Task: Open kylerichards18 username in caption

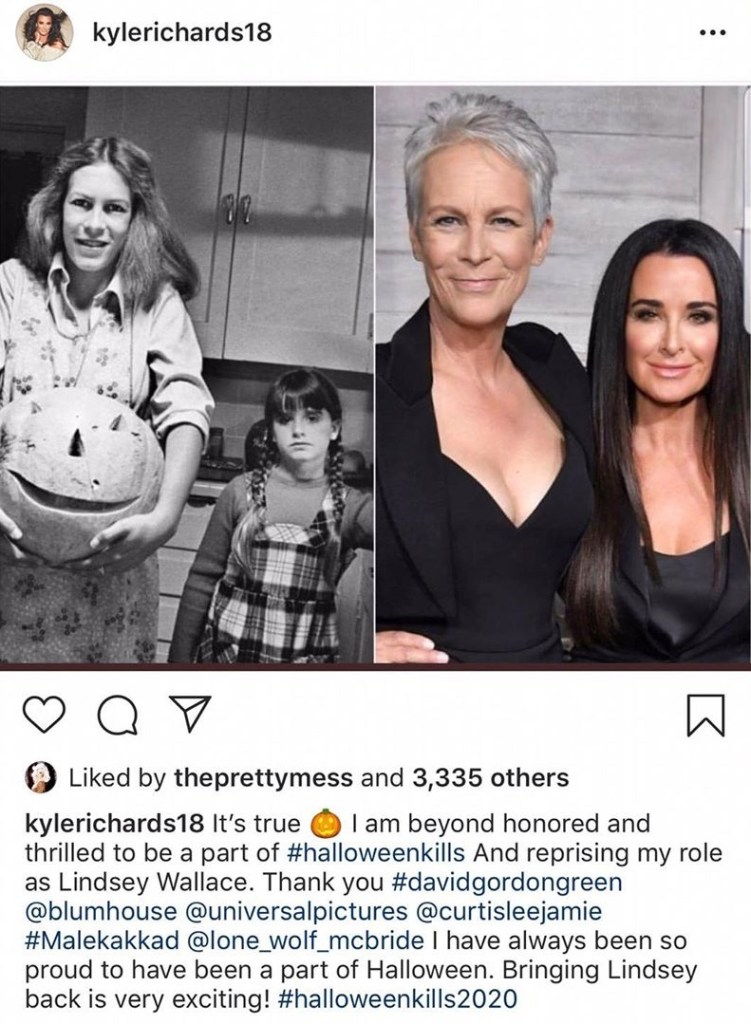Action: tap(114, 824)
